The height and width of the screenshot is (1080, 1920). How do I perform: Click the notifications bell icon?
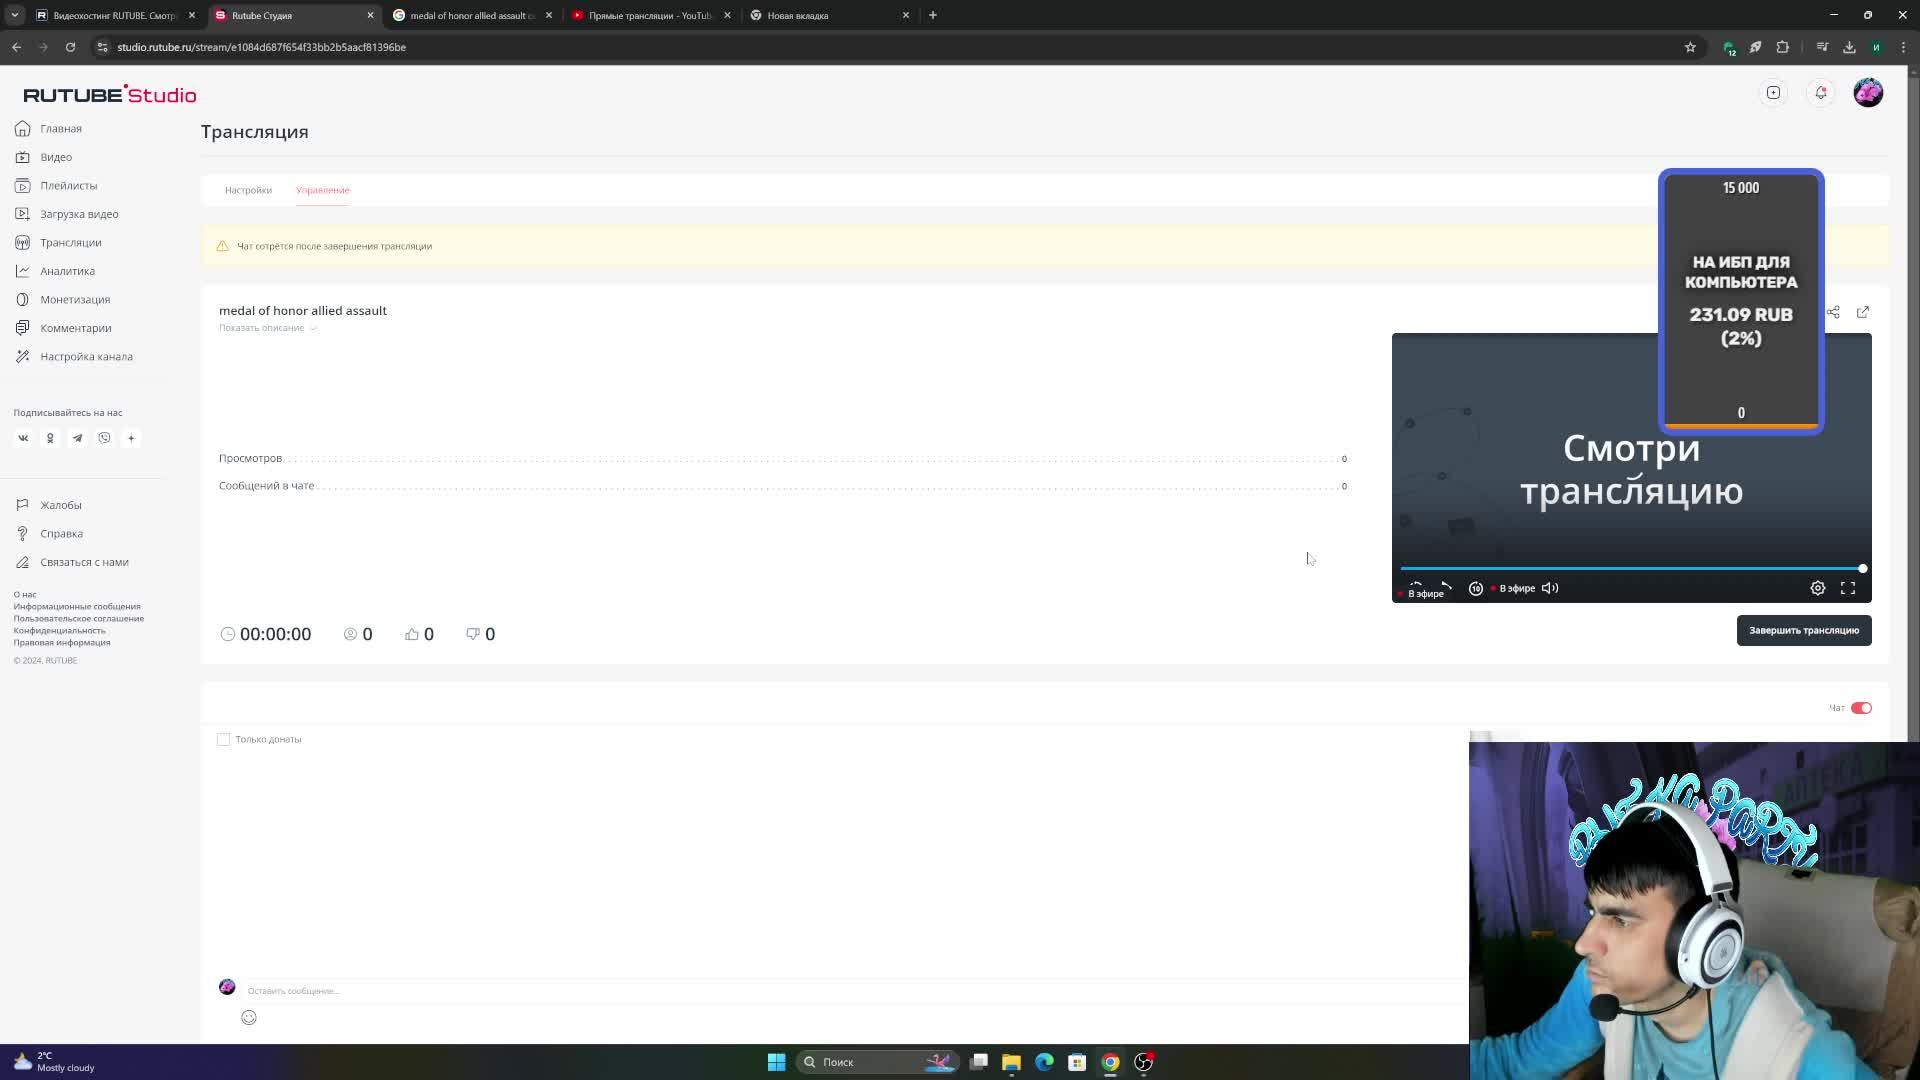point(1820,93)
